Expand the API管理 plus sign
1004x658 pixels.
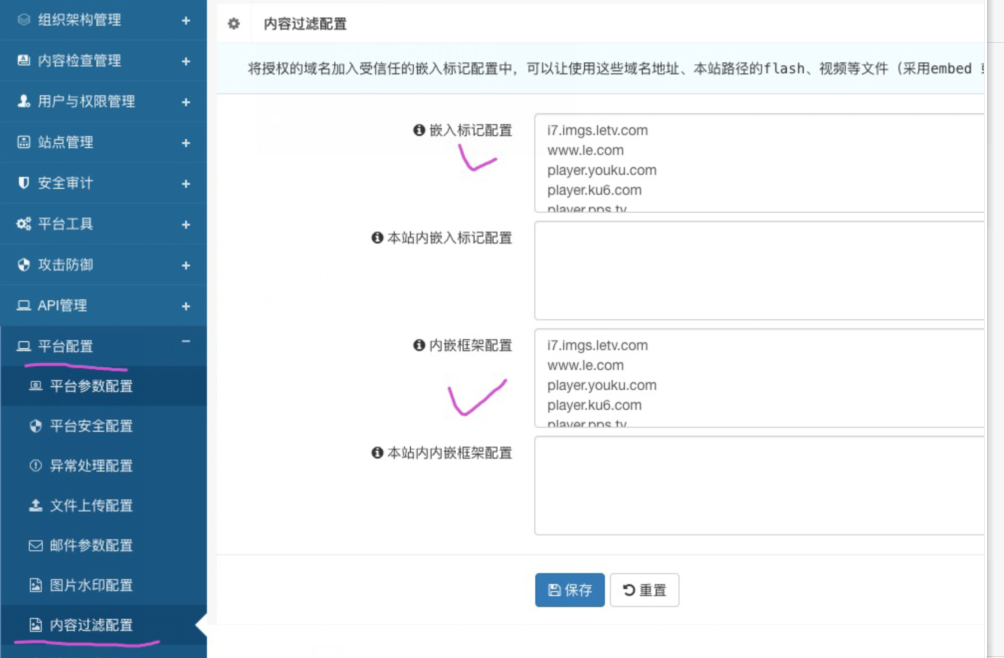tap(186, 306)
